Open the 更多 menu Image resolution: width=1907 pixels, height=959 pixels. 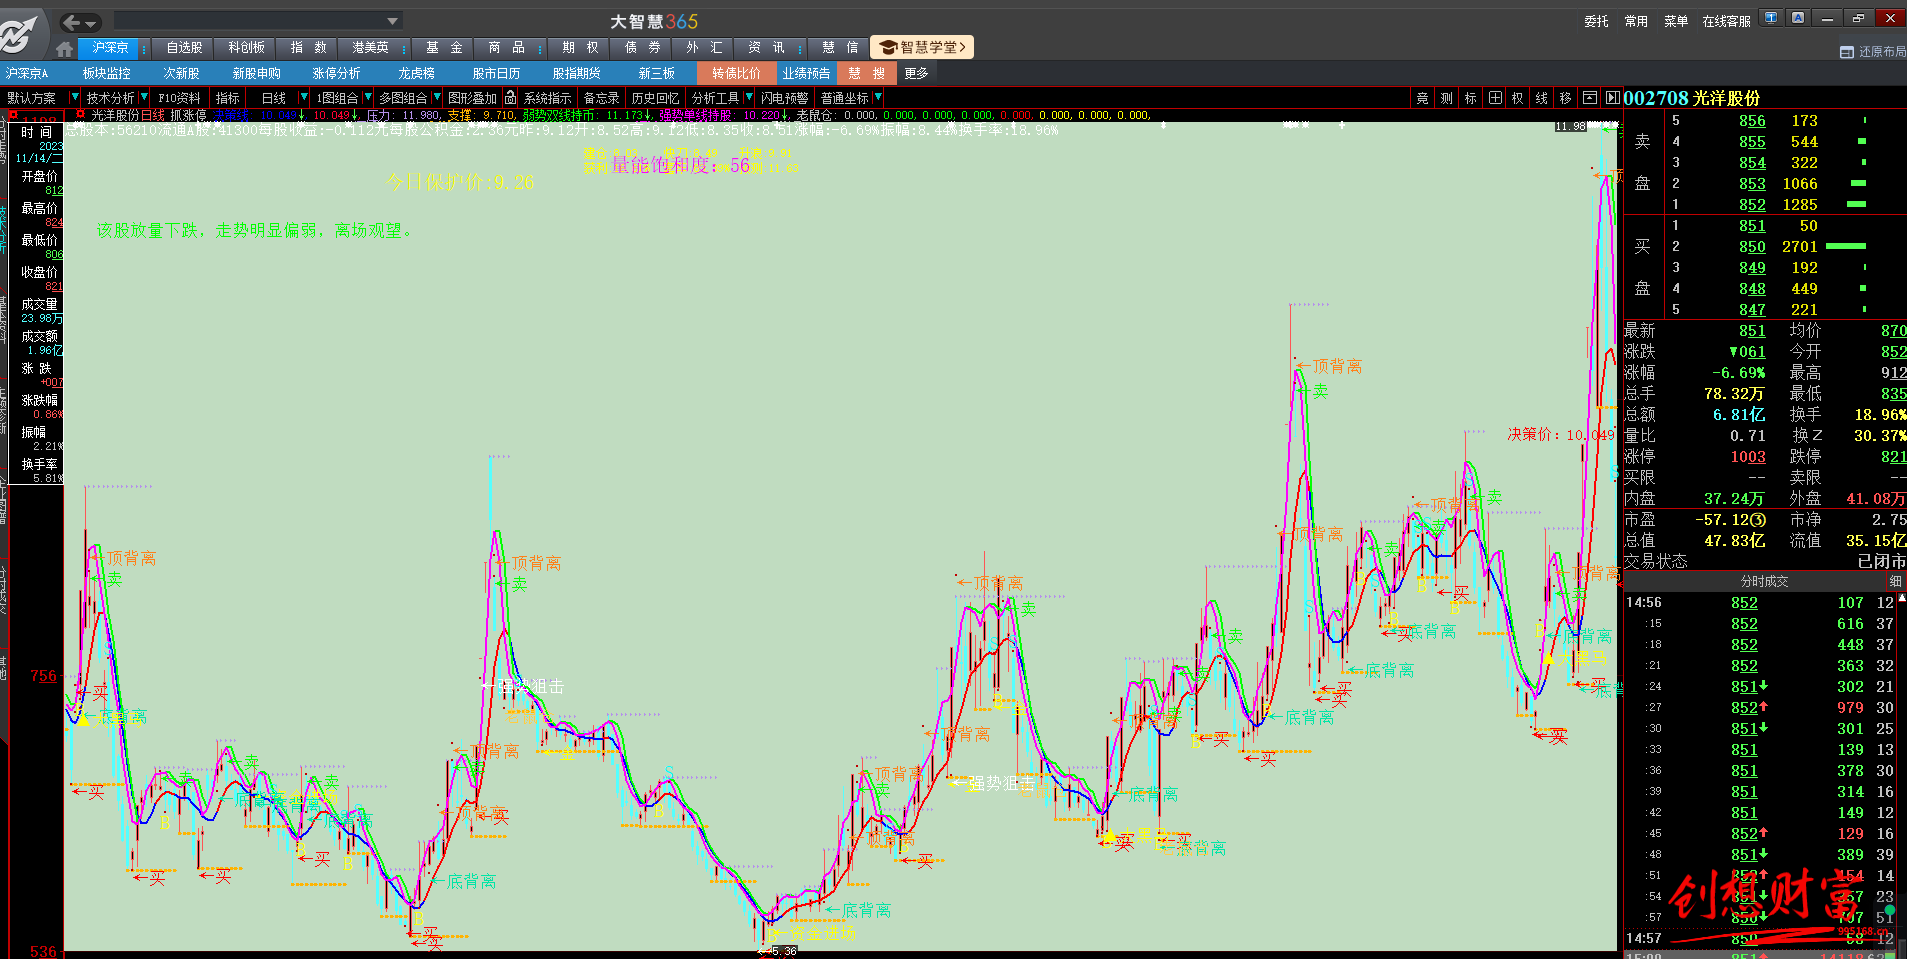click(916, 73)
